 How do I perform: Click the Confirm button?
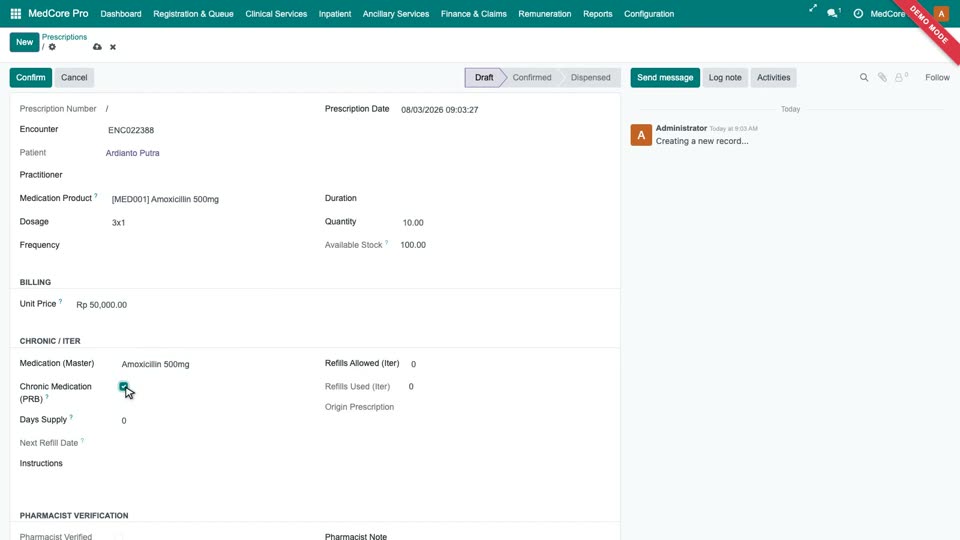31,78
